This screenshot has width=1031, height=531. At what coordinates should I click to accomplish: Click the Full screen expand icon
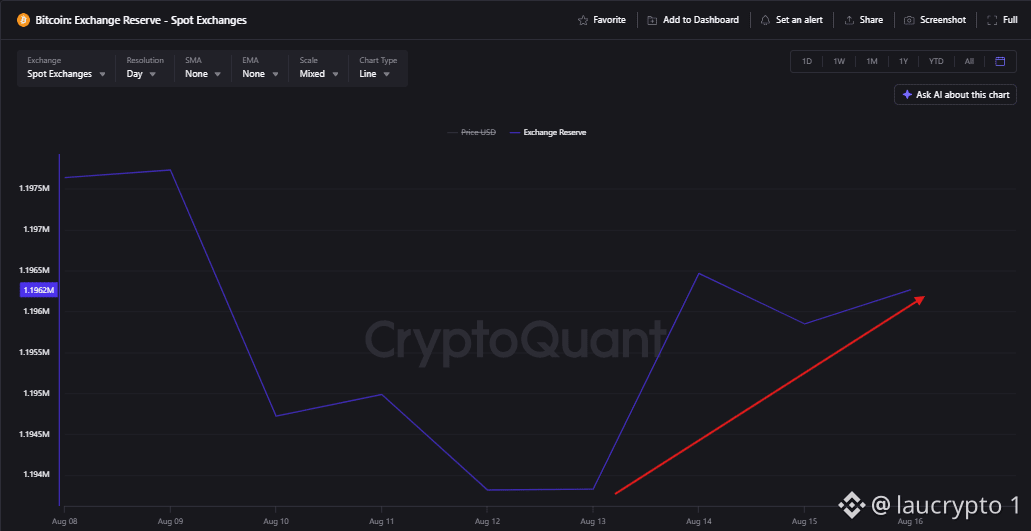click(x=992, y=20)
